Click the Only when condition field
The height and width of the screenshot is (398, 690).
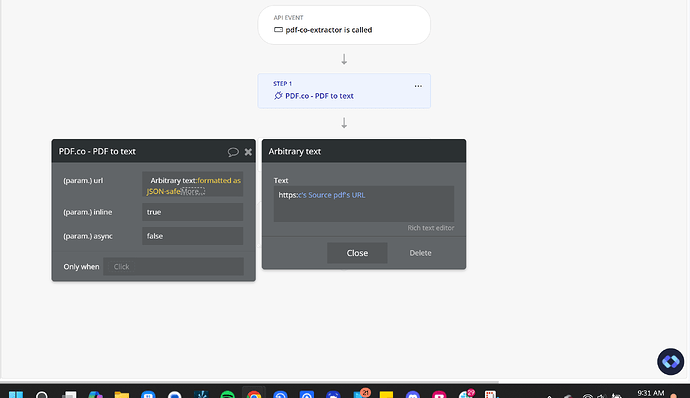coord(173,266)
